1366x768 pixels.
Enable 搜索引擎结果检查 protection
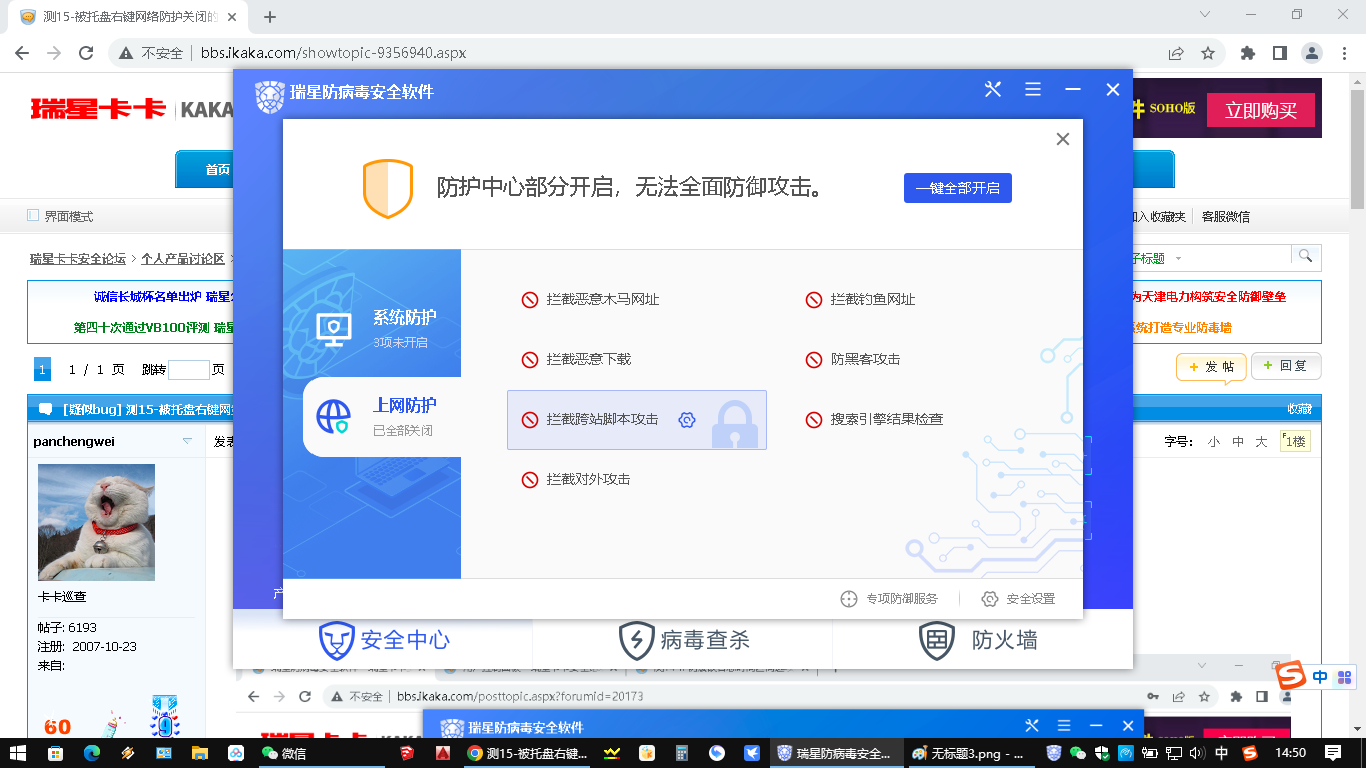pyautogui.click(x=814, y=420)
